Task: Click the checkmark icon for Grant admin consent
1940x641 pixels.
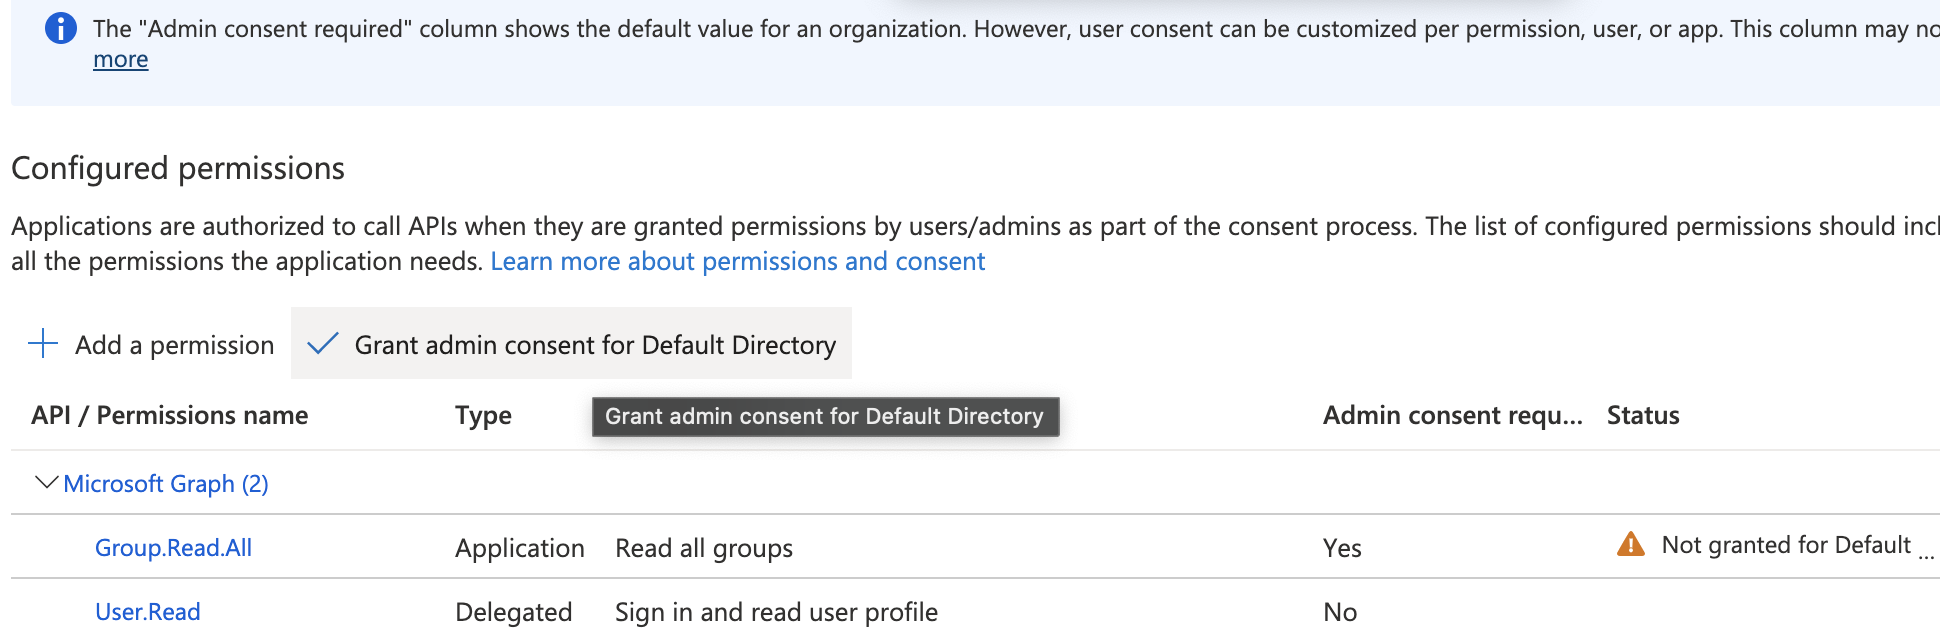Action: pyautogui.click(x=323, y=344)
